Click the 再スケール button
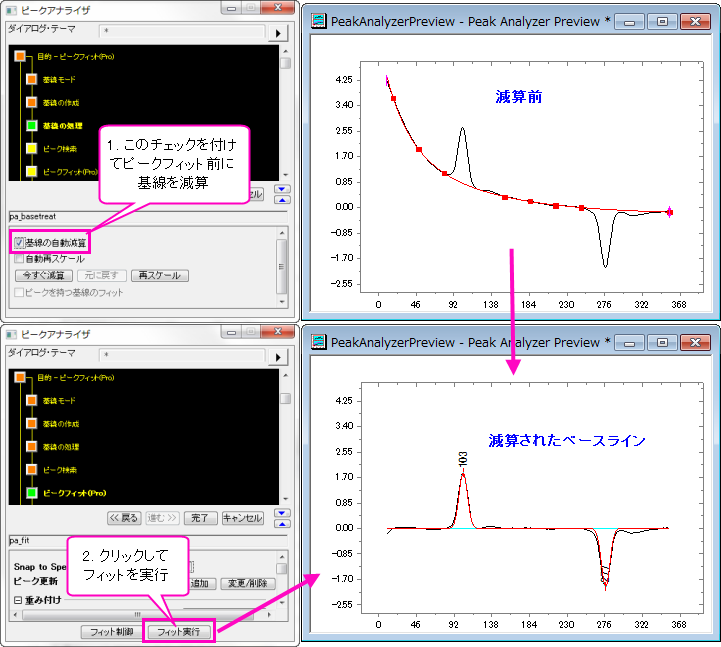The image size is (721, 647). click(160, 275)
